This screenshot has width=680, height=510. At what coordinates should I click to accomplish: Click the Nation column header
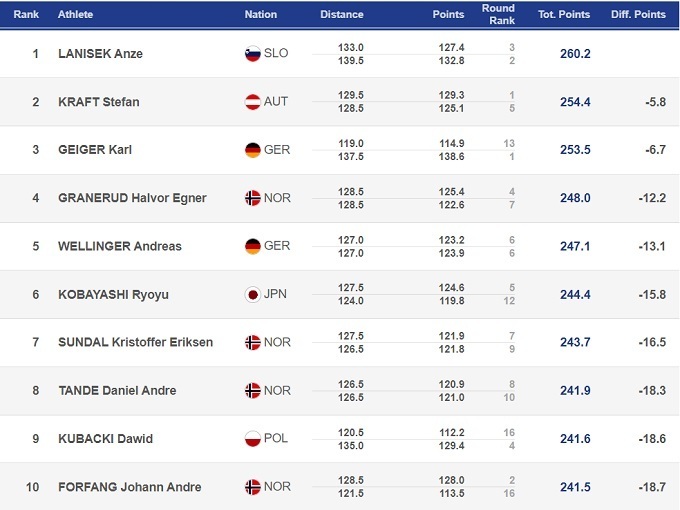pos(261,15)
